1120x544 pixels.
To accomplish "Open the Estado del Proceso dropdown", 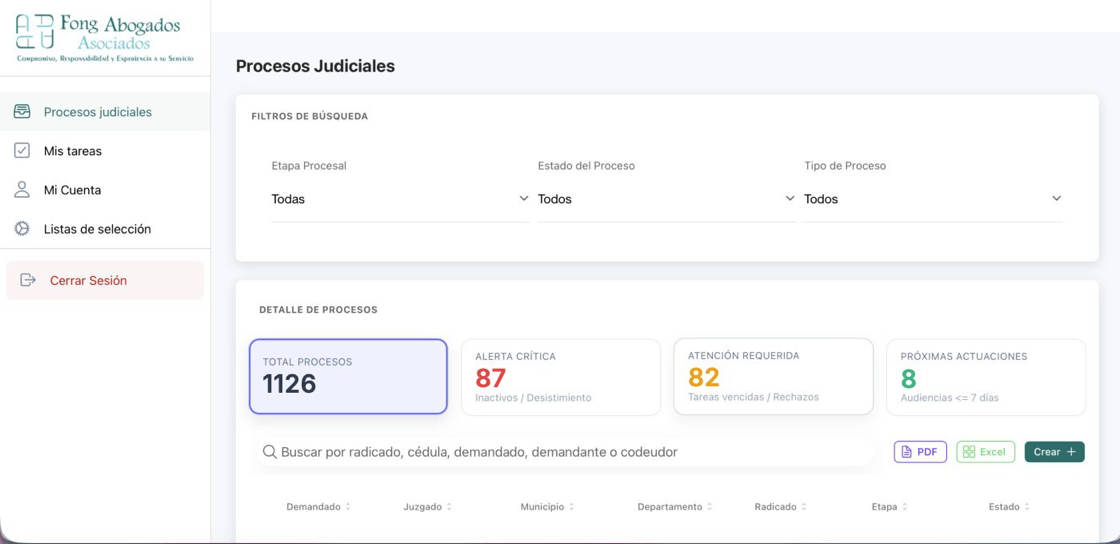I will [x=666, y=199].
